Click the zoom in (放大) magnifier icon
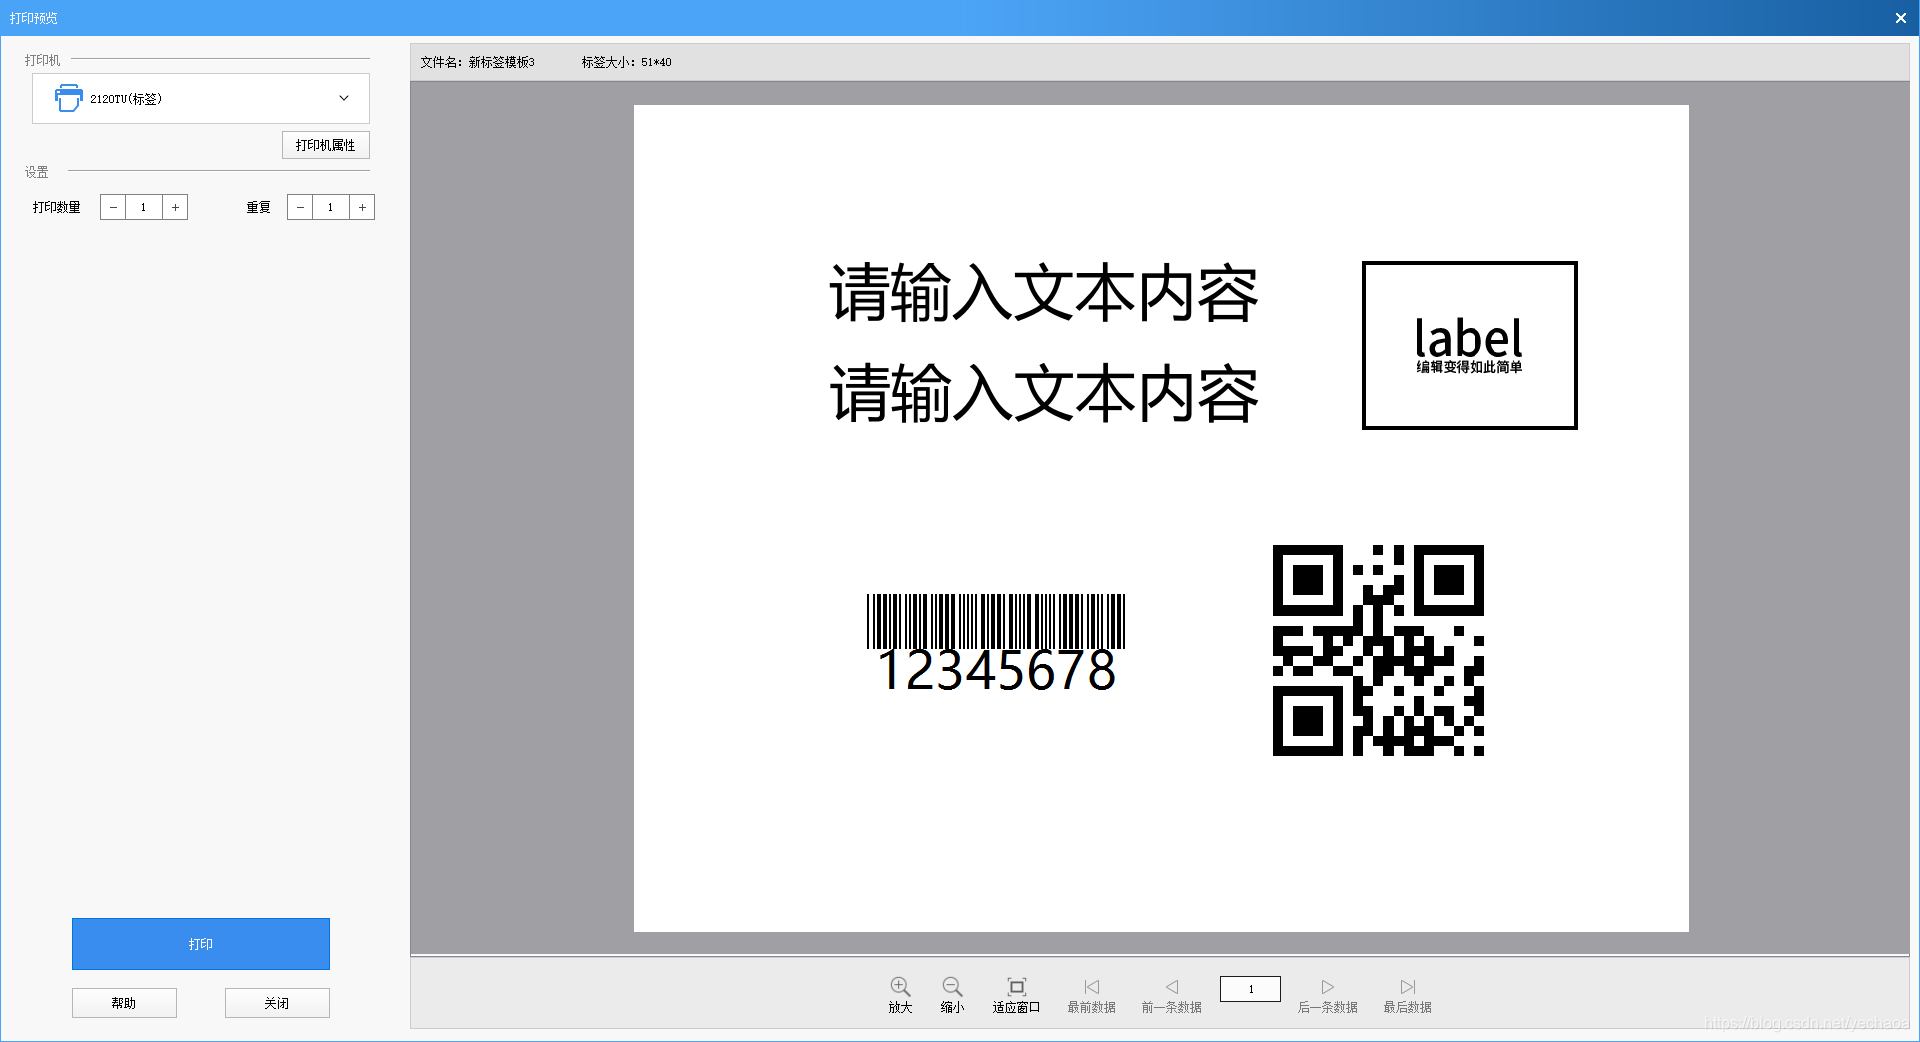The width and height of the screenshot is (1920, 1042). pyautogui.click(x=900, y=987)
